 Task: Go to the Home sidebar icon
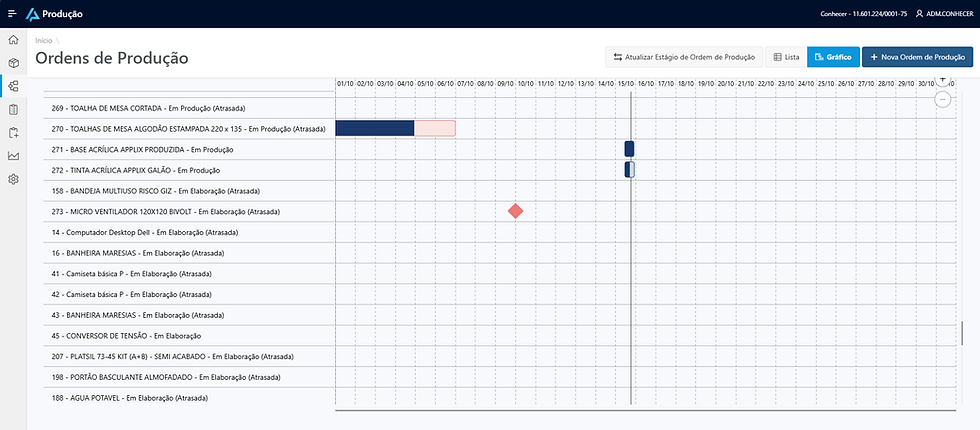click(13, 41)
